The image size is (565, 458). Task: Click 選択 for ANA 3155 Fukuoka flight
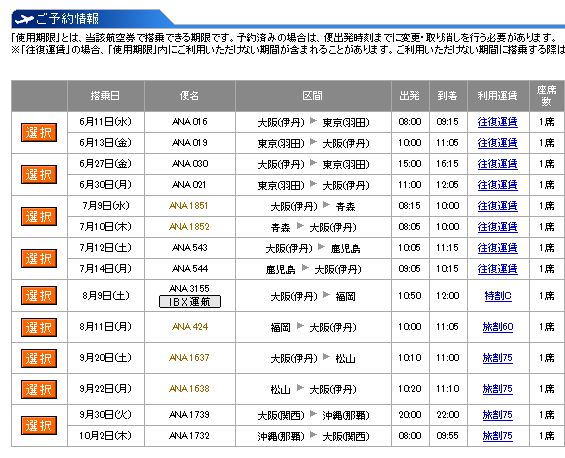point(39,295)
